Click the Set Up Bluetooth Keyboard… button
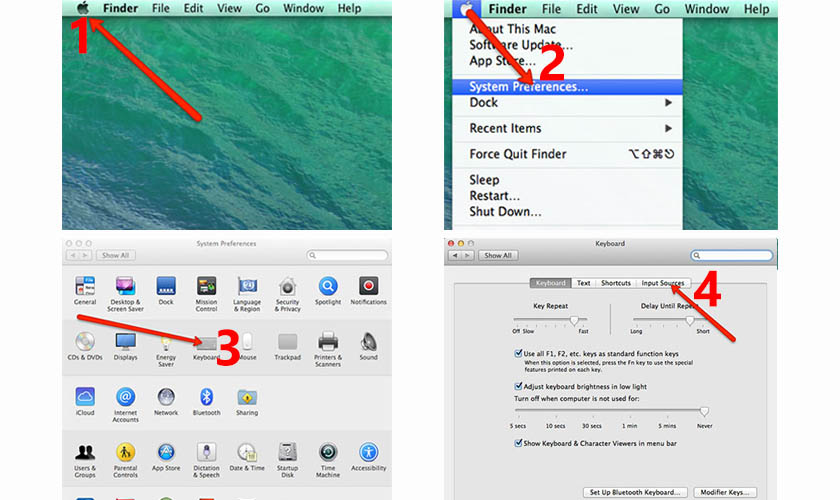The image size is (840, 500). pyautogui.click(x=635, y=492)
